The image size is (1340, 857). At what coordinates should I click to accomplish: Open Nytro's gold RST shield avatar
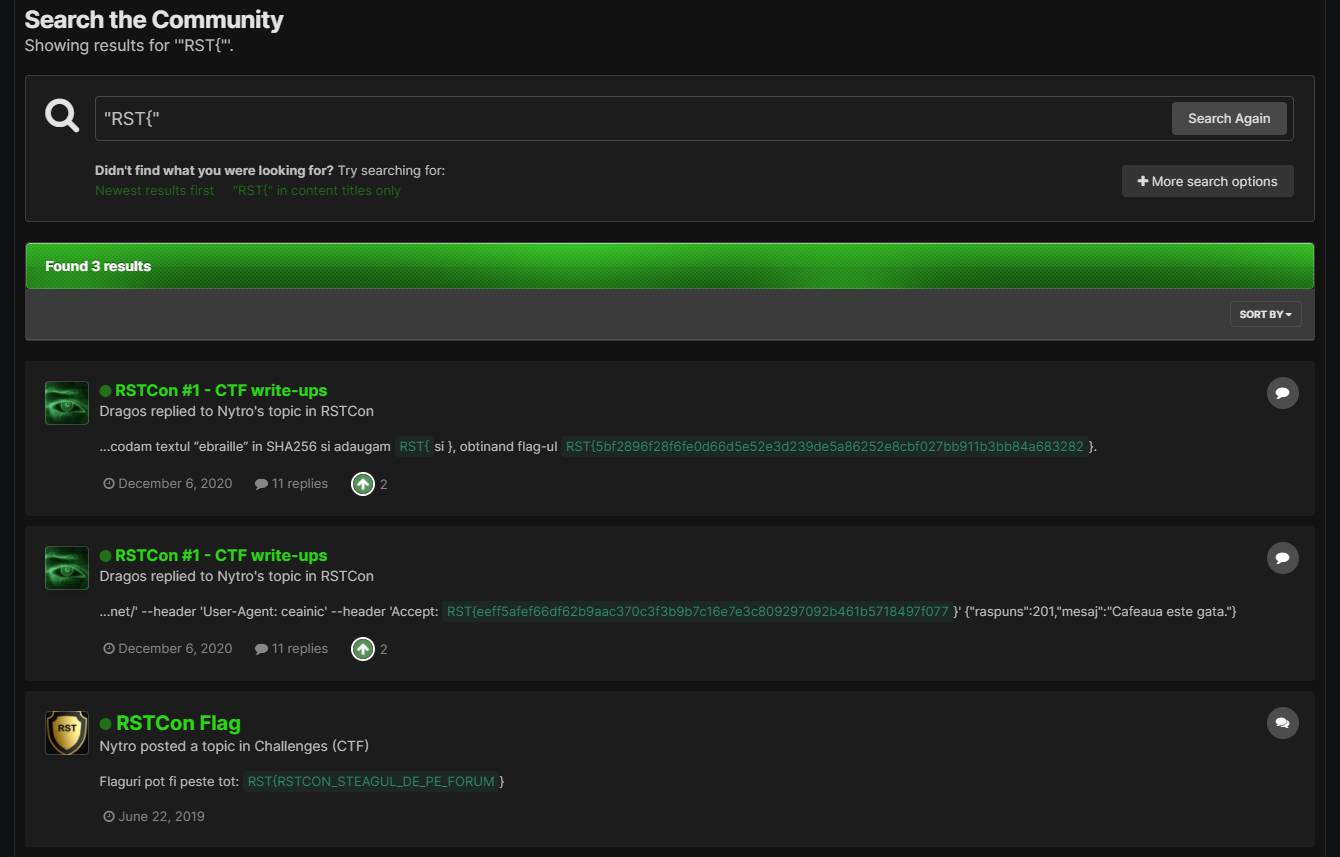(67, 733)
